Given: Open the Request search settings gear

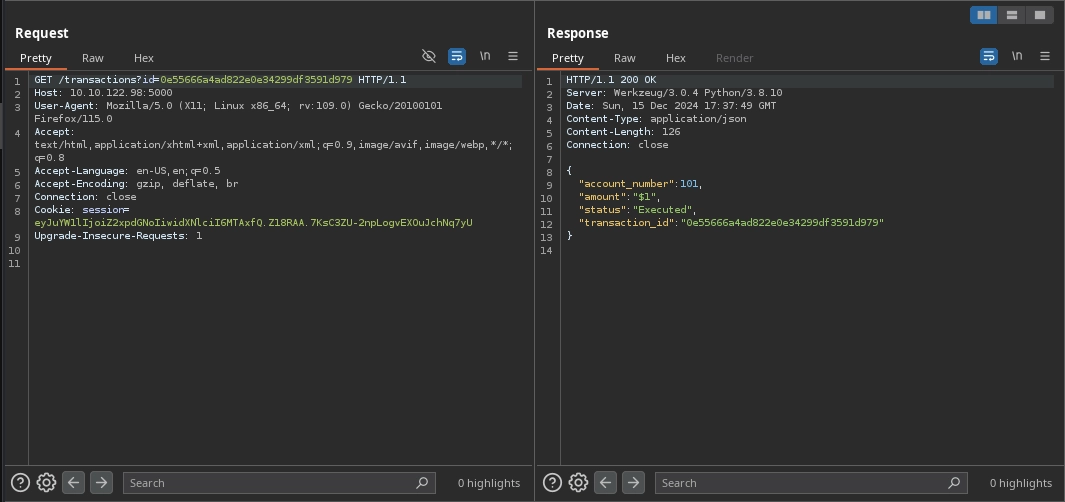Looking at the screenshot, I should click(x=46, y=483).
